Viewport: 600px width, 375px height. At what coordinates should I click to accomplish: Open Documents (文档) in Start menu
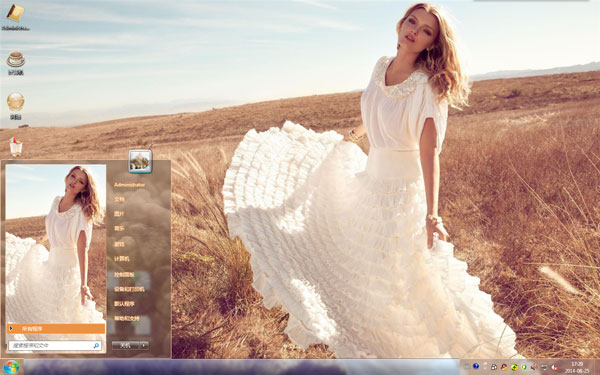pos(119,199)
